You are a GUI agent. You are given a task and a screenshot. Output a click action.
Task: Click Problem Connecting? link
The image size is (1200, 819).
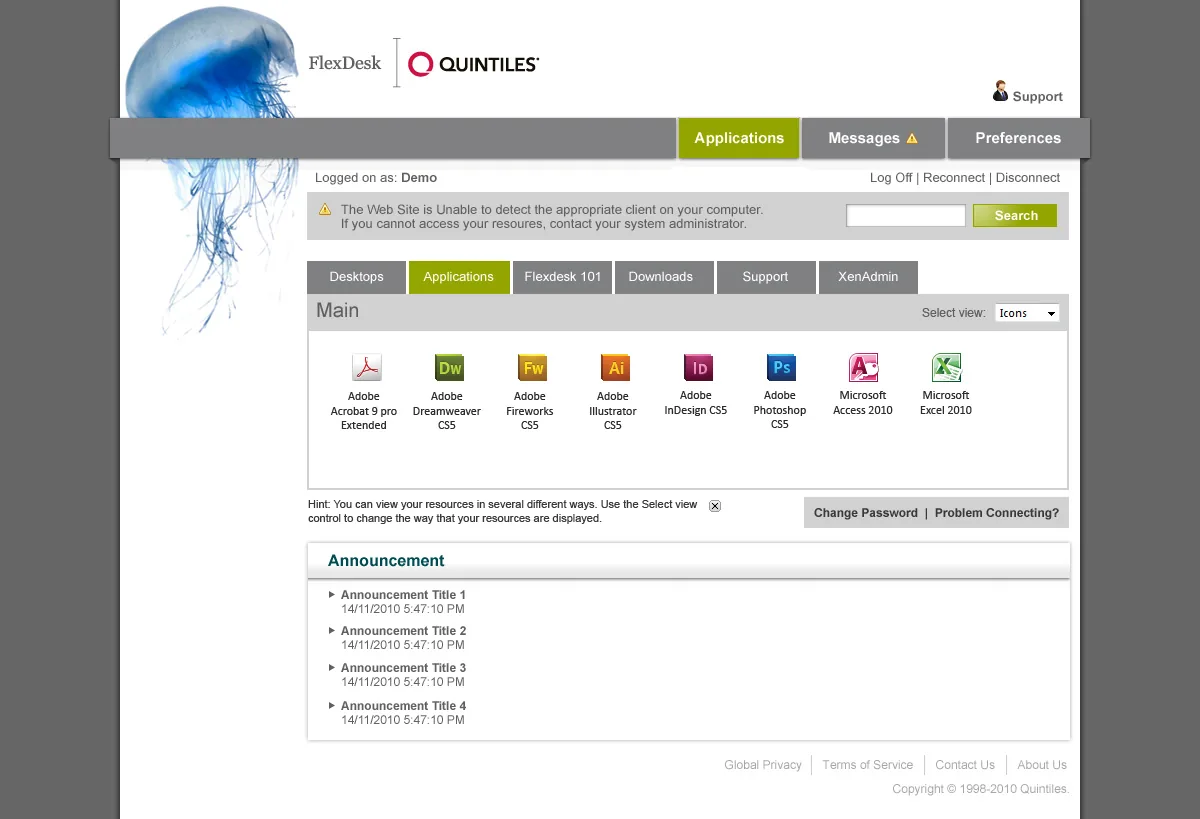[997, 513]
